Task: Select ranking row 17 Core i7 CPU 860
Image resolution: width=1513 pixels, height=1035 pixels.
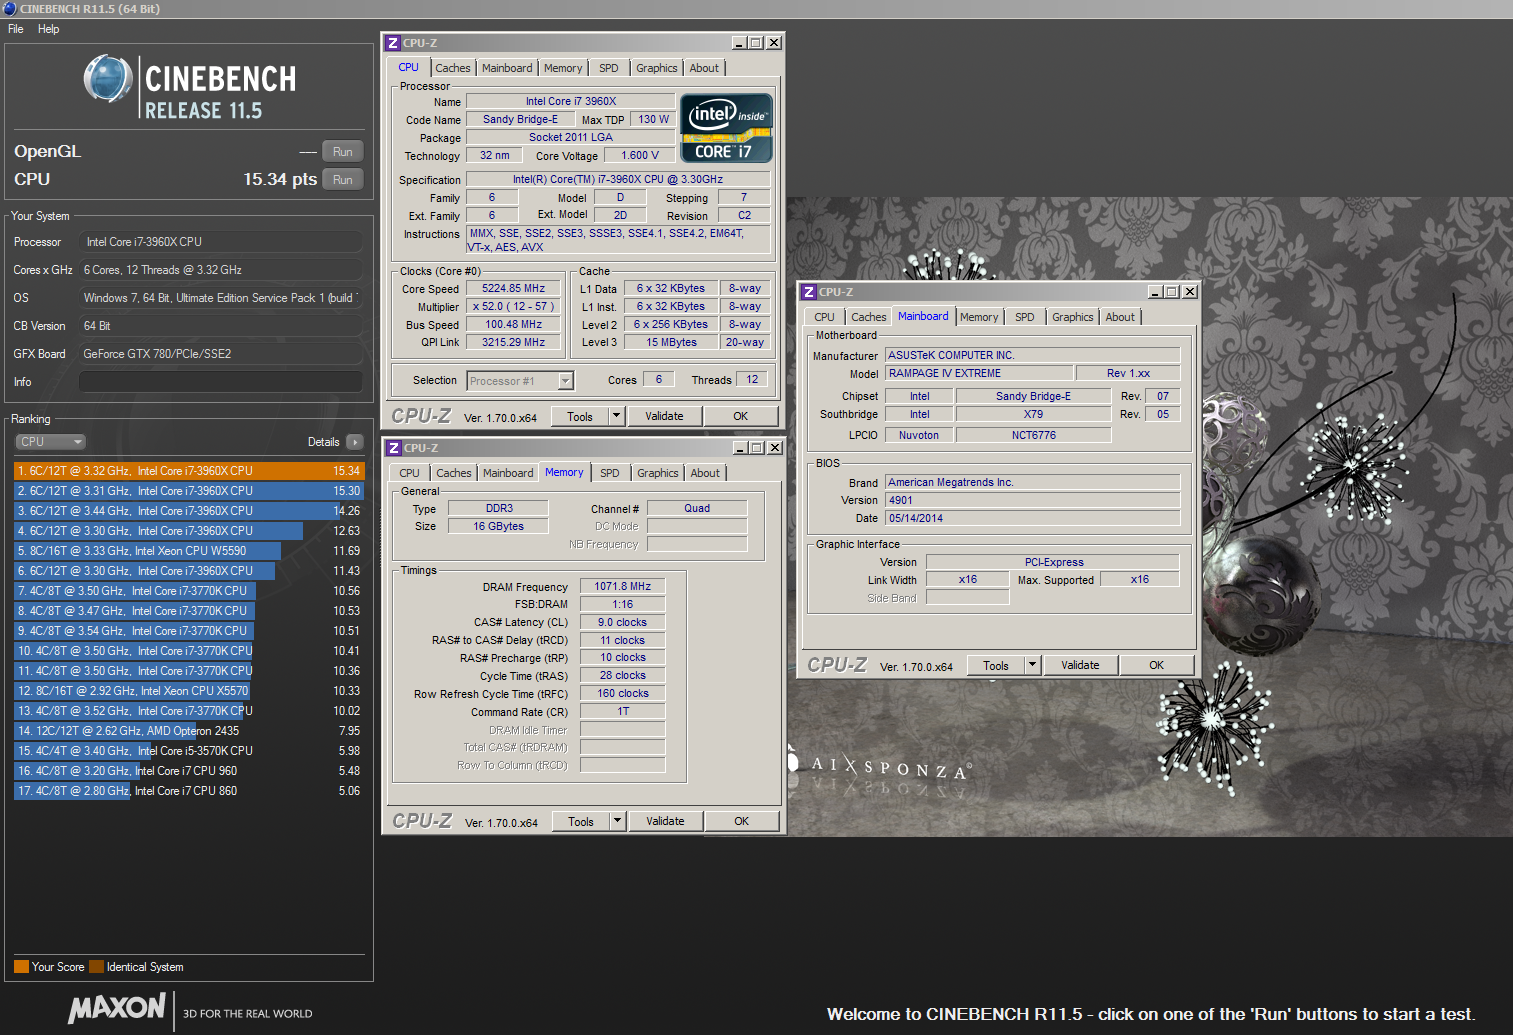Action: [189, 791]
